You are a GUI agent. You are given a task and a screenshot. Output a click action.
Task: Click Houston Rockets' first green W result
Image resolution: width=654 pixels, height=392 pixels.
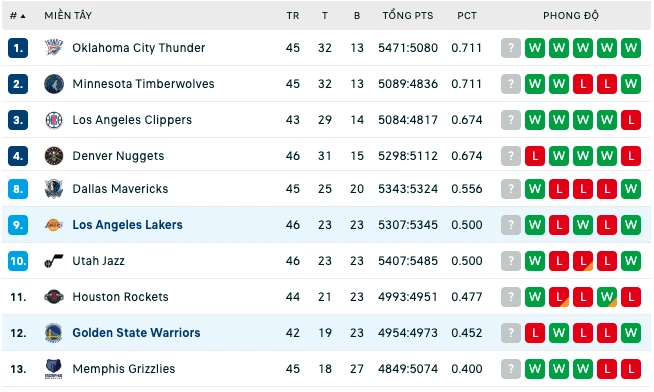click(535, 297)
